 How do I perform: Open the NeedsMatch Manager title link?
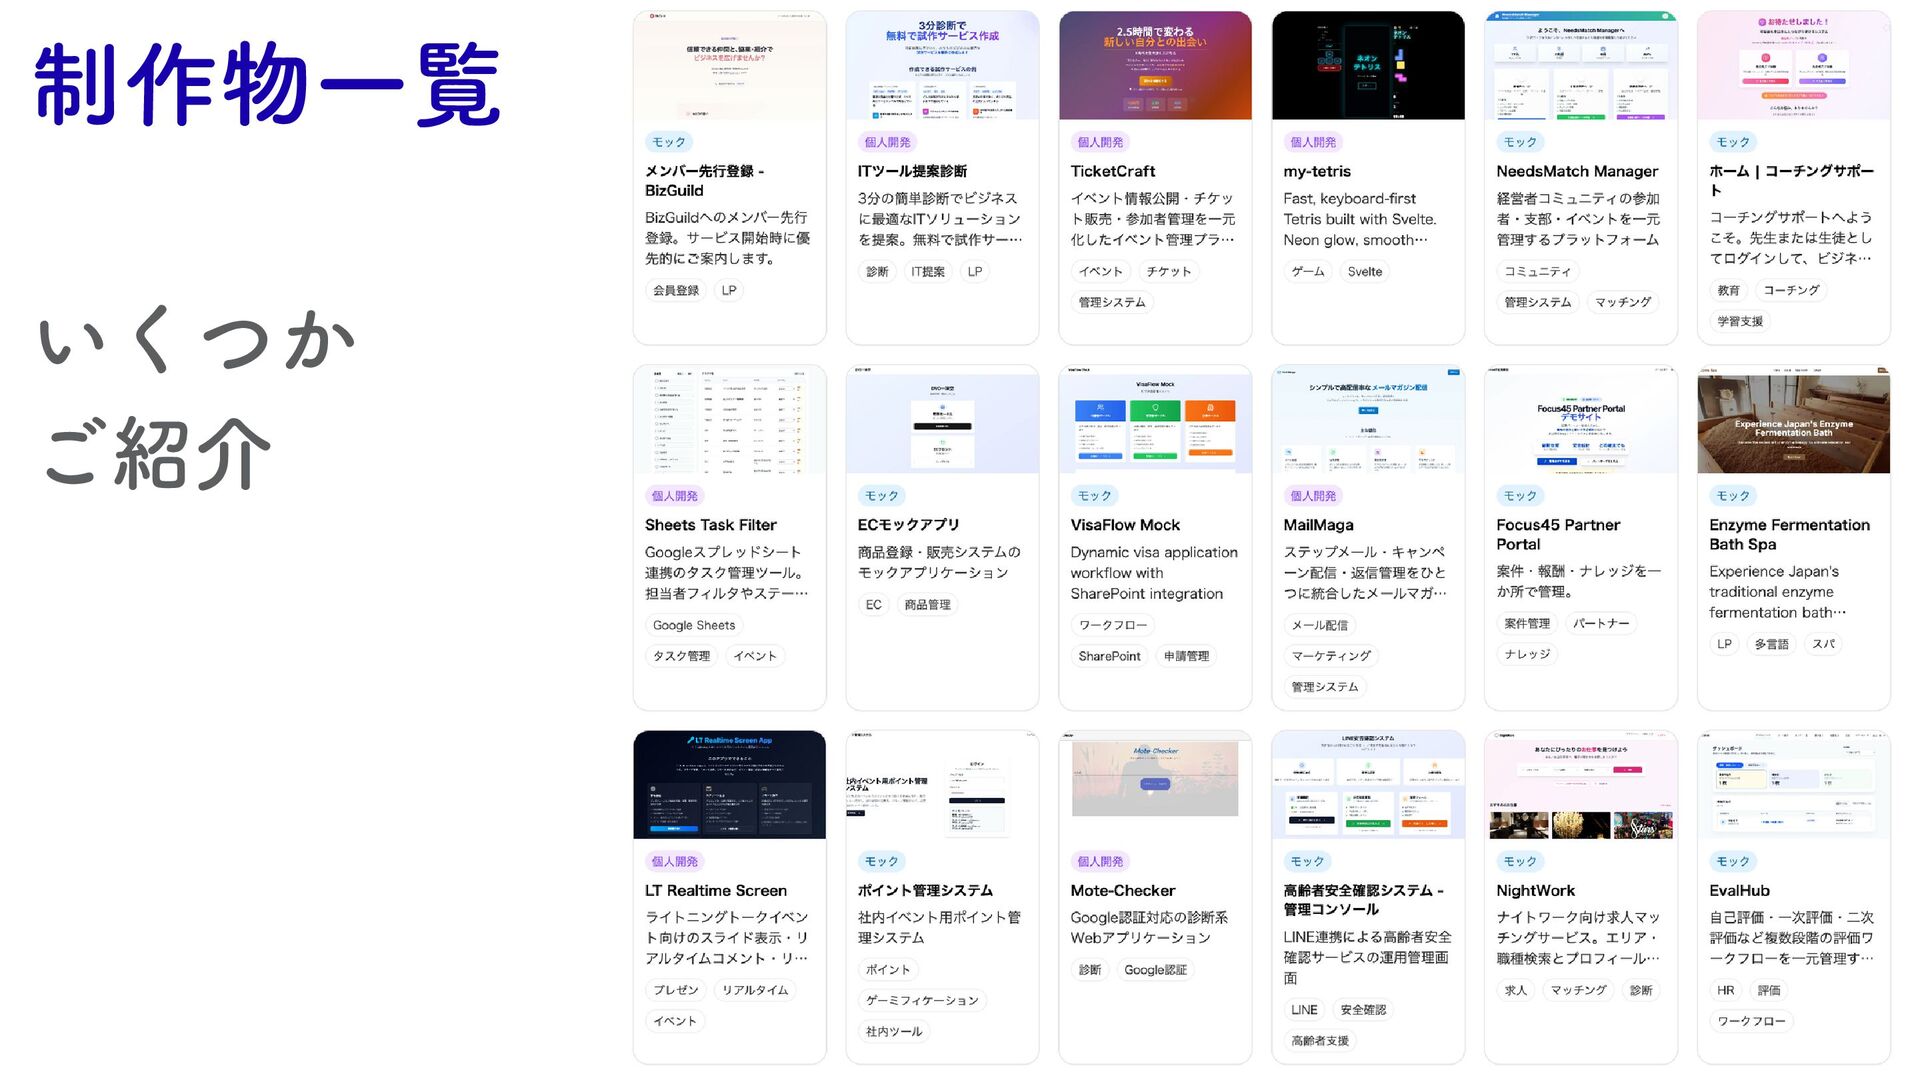(1576, 171)
